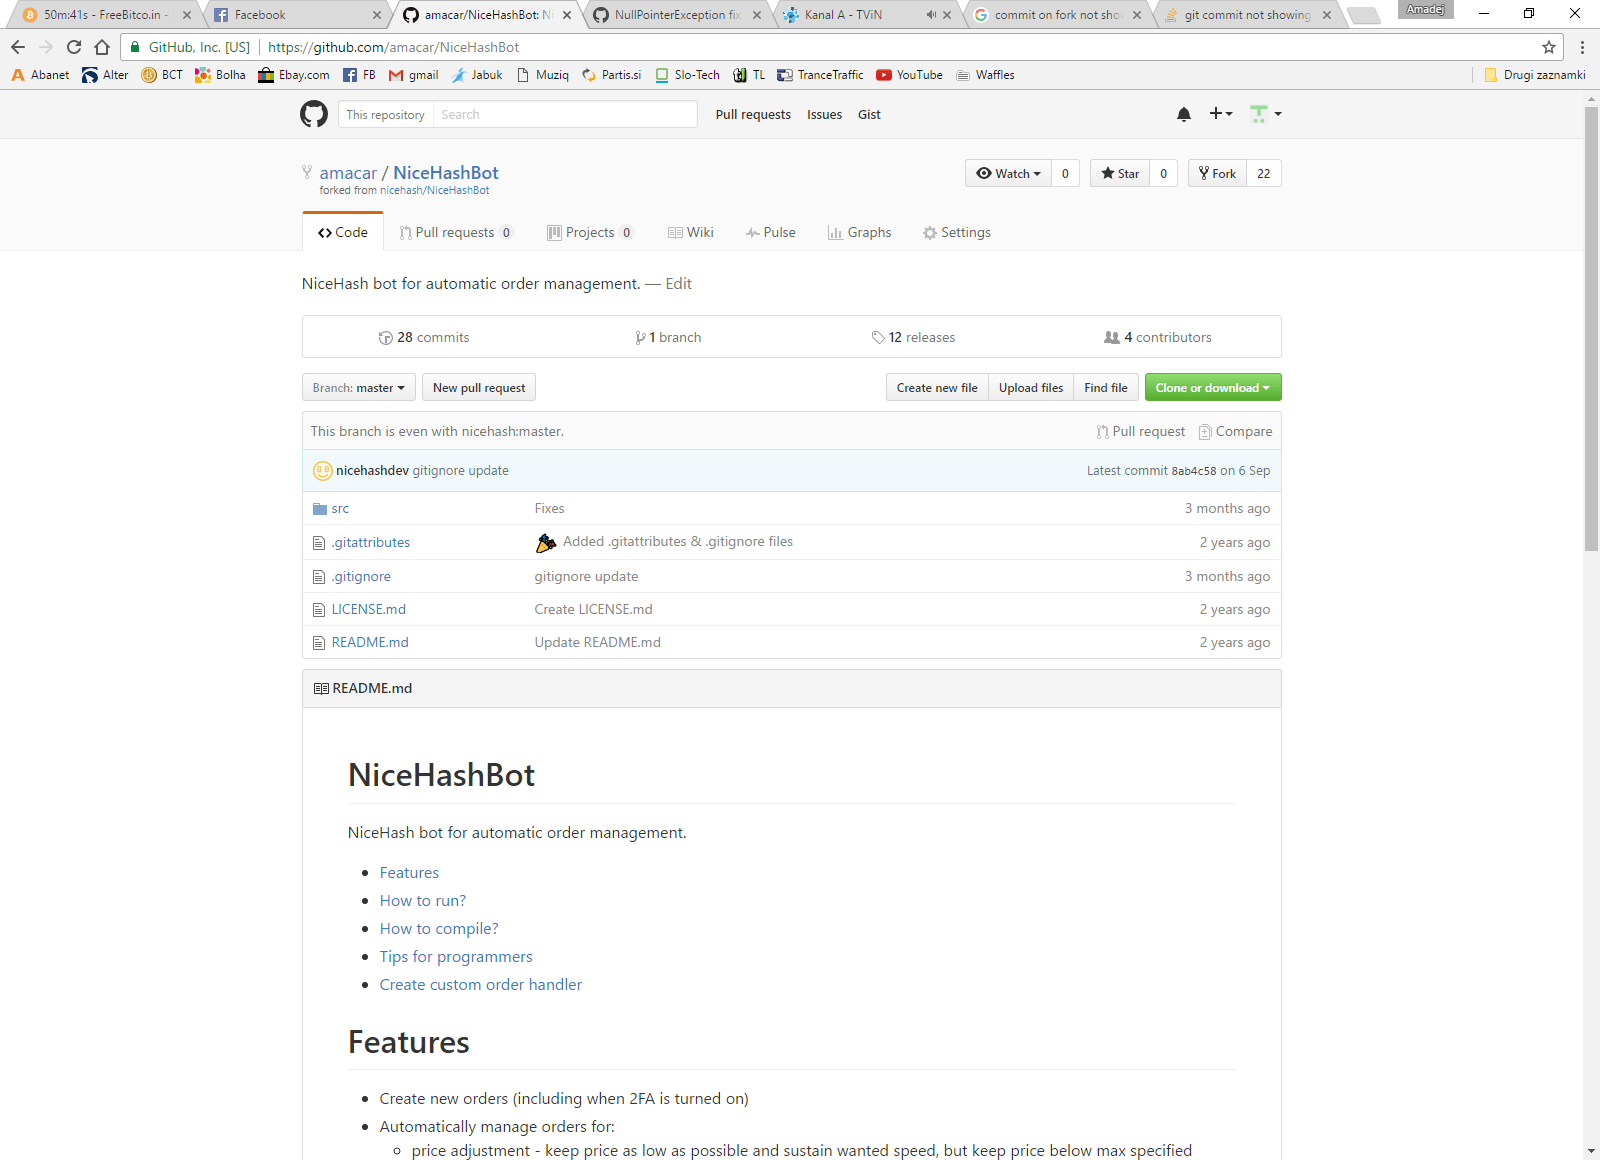Click the browser forward arrow
This screenshot has height=1160, width=1600.
46,47
